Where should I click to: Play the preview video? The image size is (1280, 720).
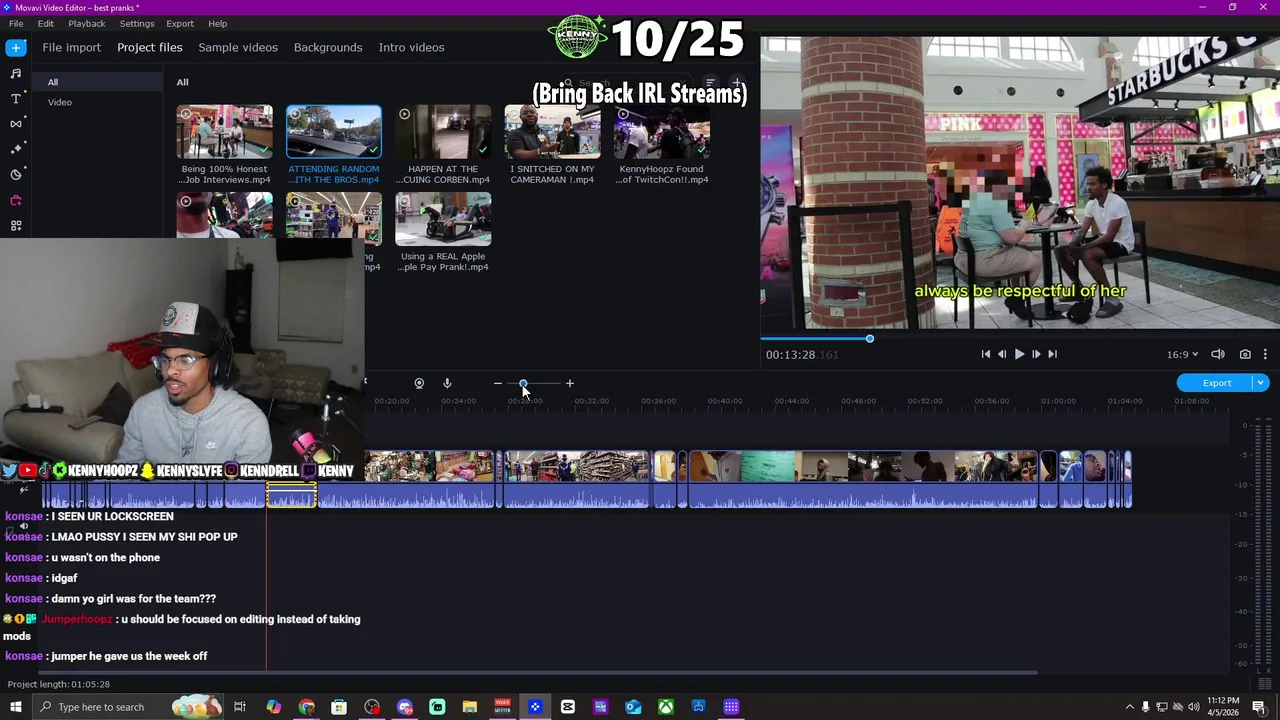(x=1019, y=354)
